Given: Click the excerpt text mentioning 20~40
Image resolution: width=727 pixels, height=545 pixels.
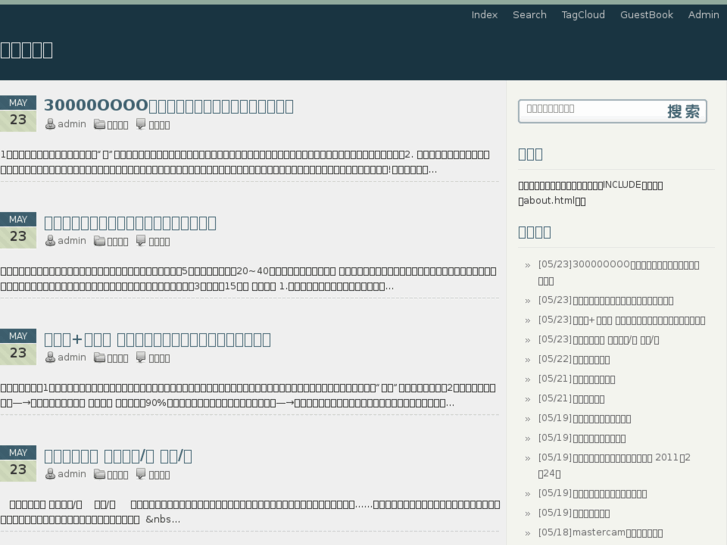Looking at the screenshot, I should pos(248,278).
